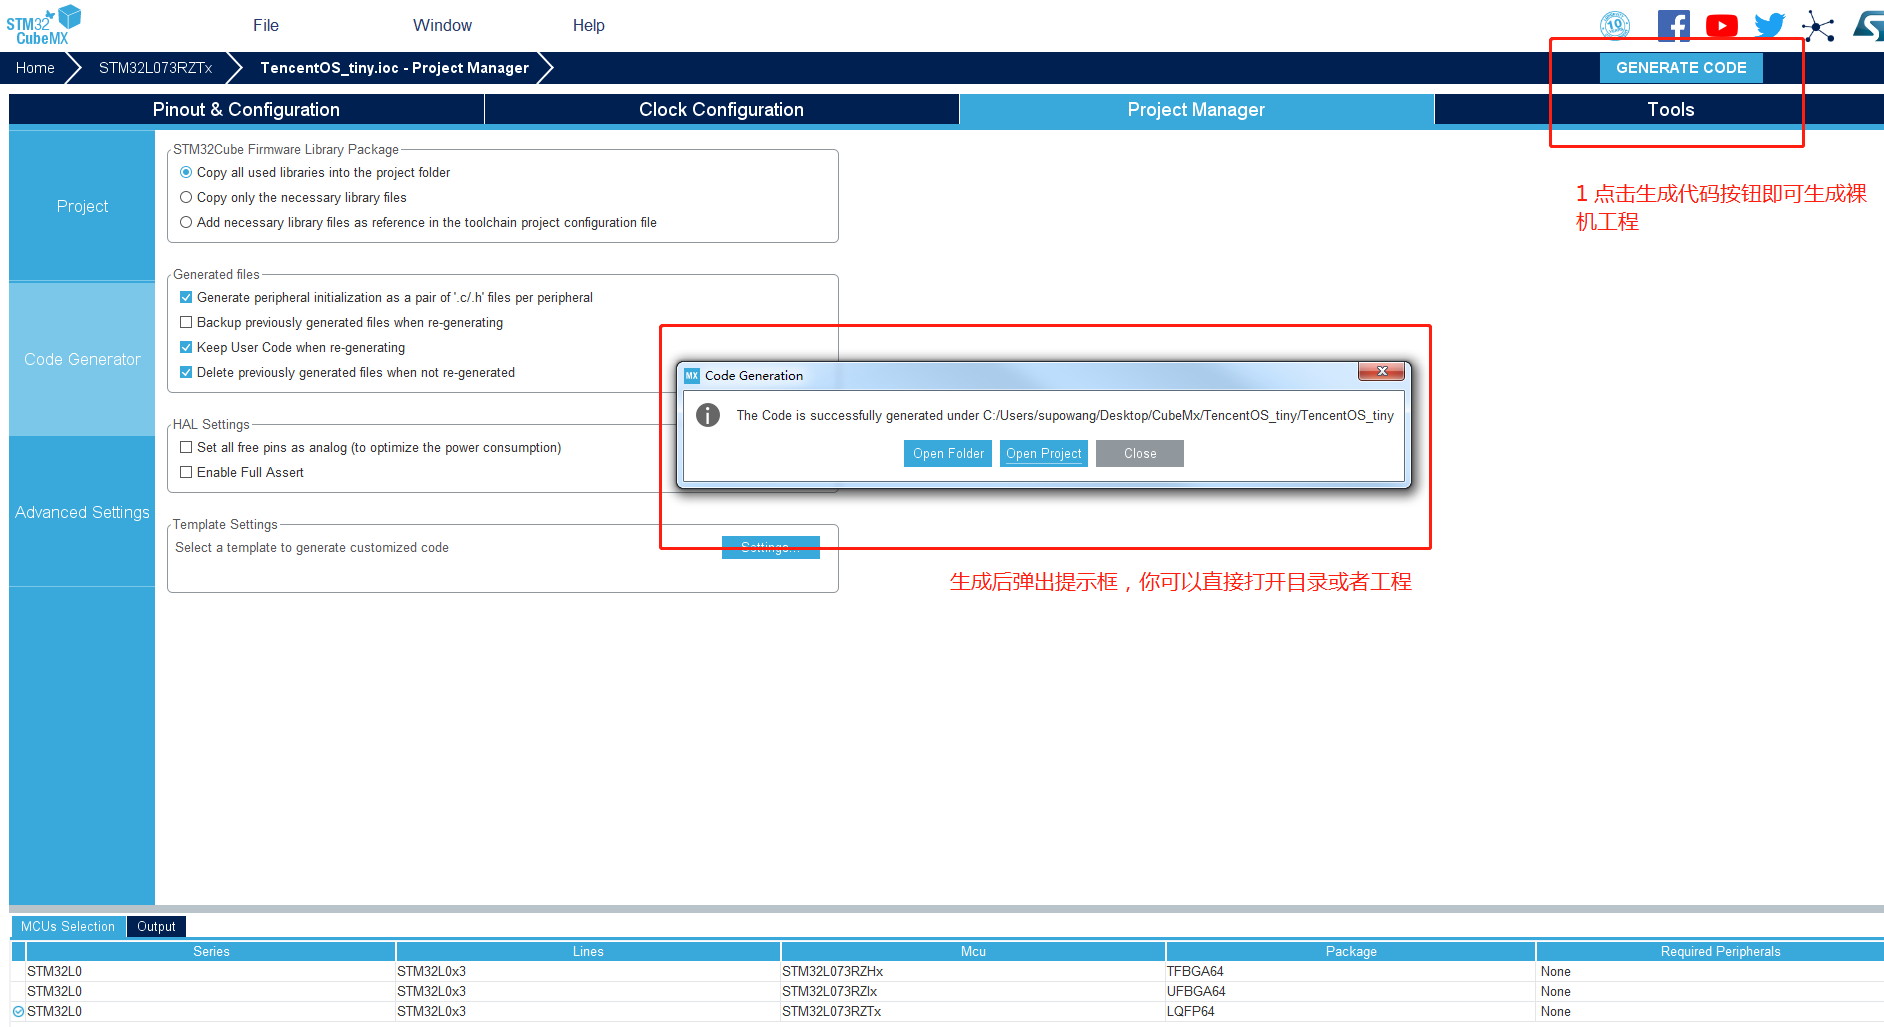
Task: Open the Facebook icon link
Action: coord(1673,26)
